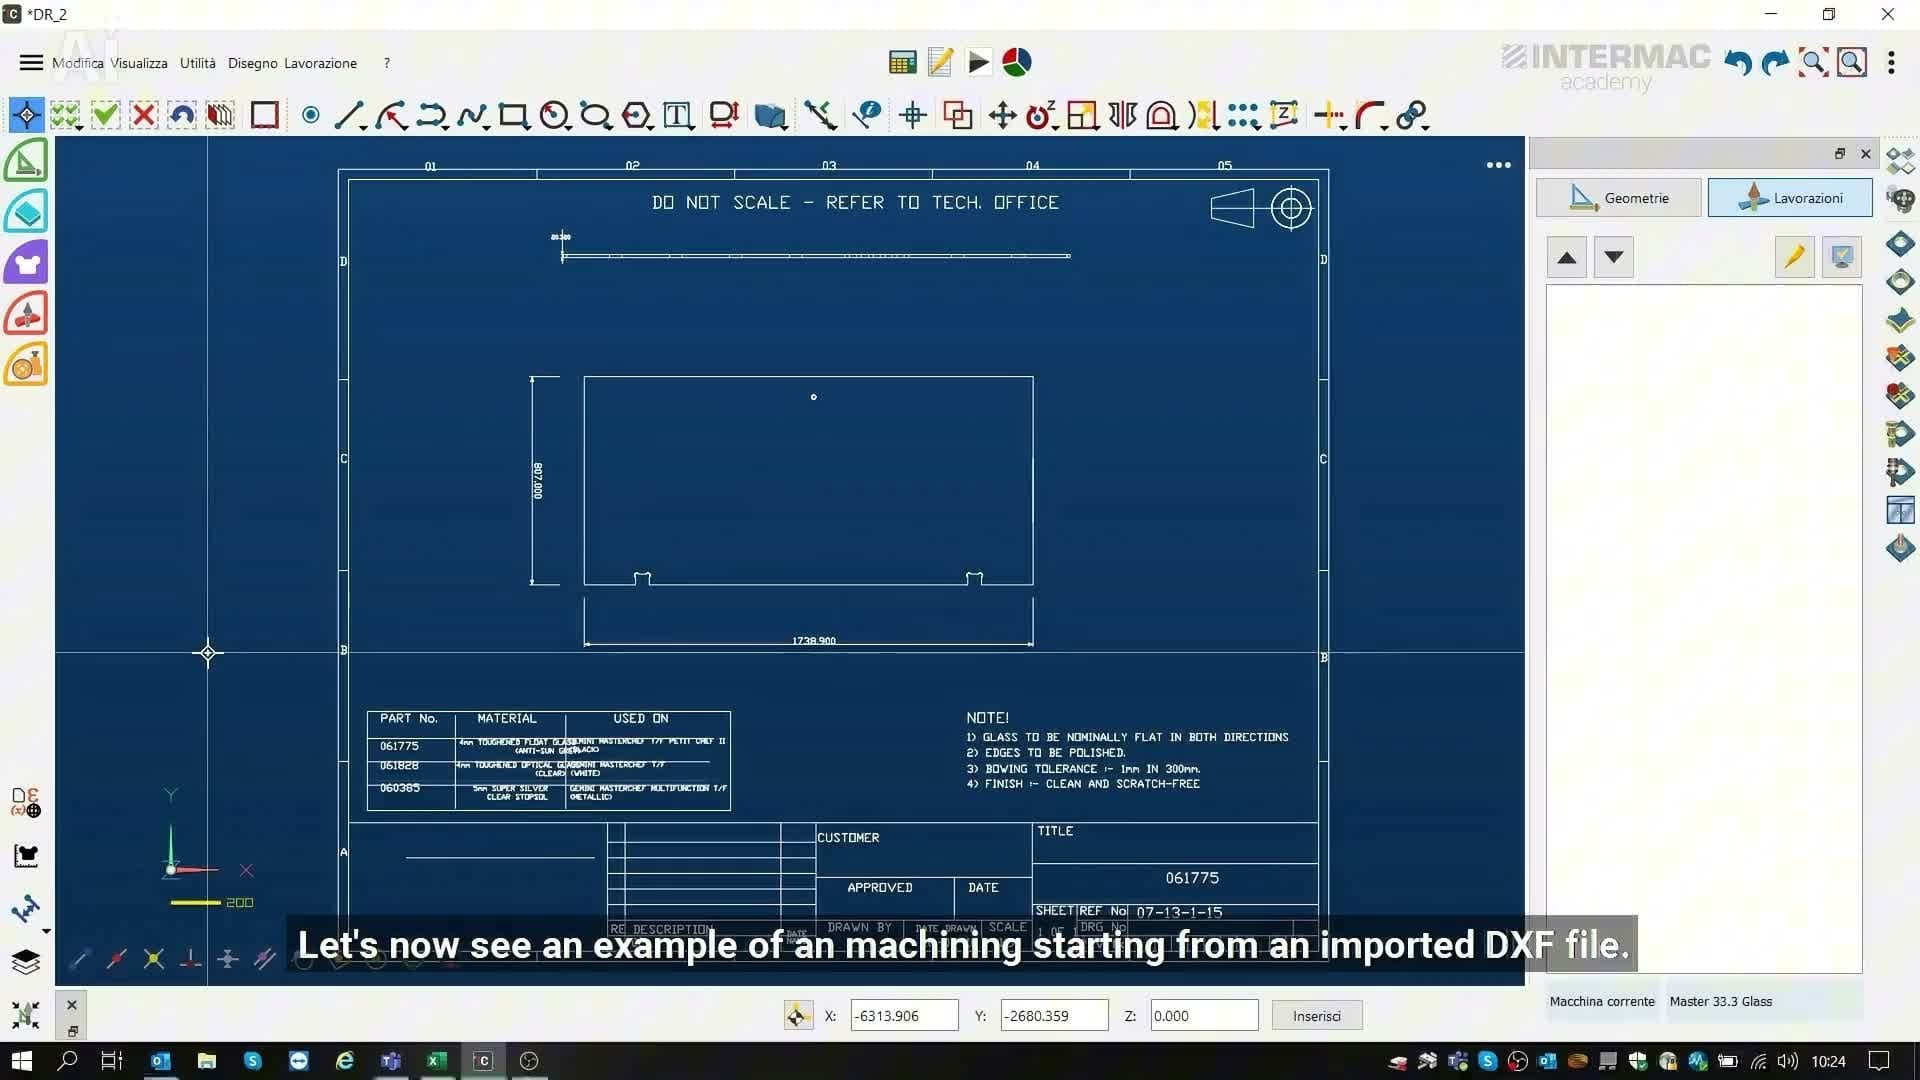Open the three-dot options menu at top right
1920x1080 pixels.
(x=1891, y=63)
